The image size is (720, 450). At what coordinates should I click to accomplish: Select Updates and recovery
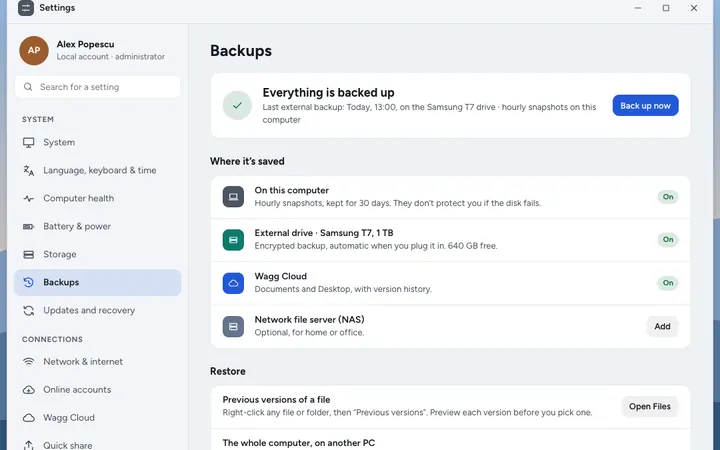[97, 310]
